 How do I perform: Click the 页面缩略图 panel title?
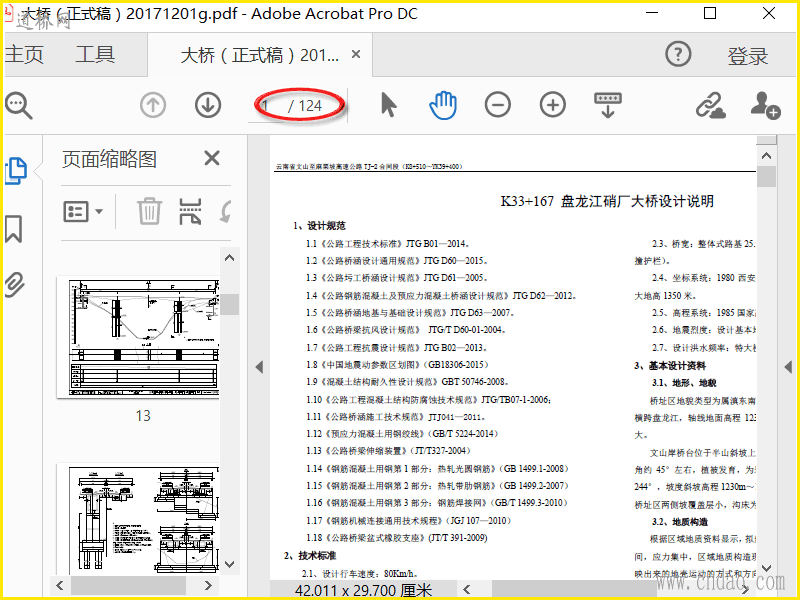pos(109,159)
